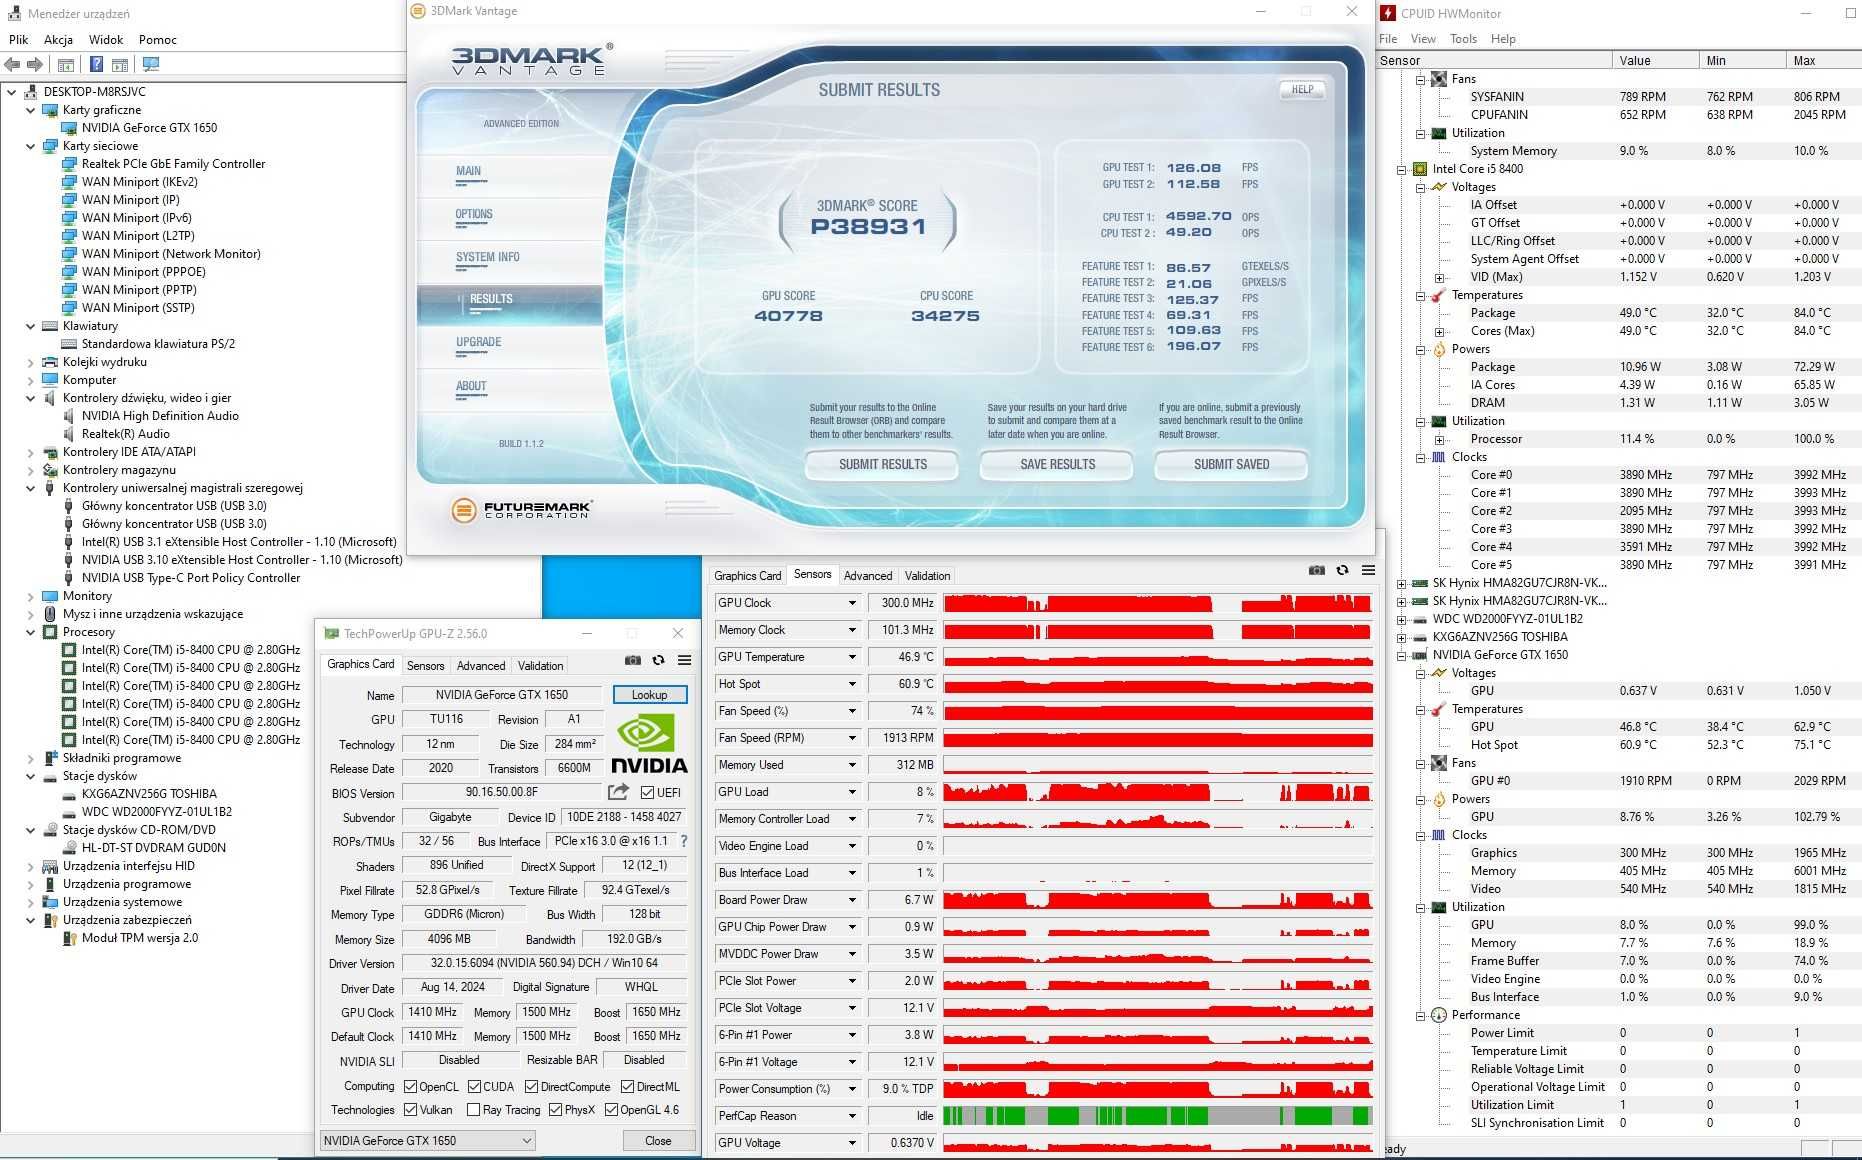
Task: Toggle the OpenCL checkbox
Action: point(410,1087)
